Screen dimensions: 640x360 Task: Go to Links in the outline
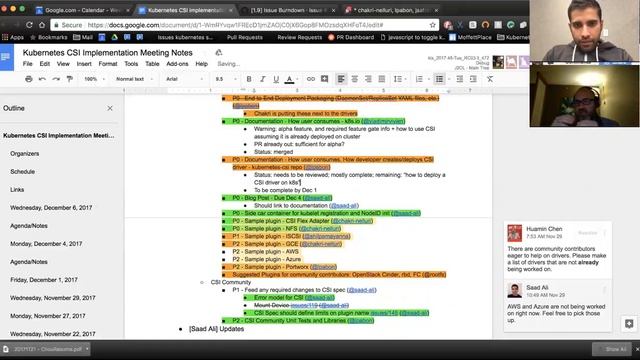click(x=17, y=189)
